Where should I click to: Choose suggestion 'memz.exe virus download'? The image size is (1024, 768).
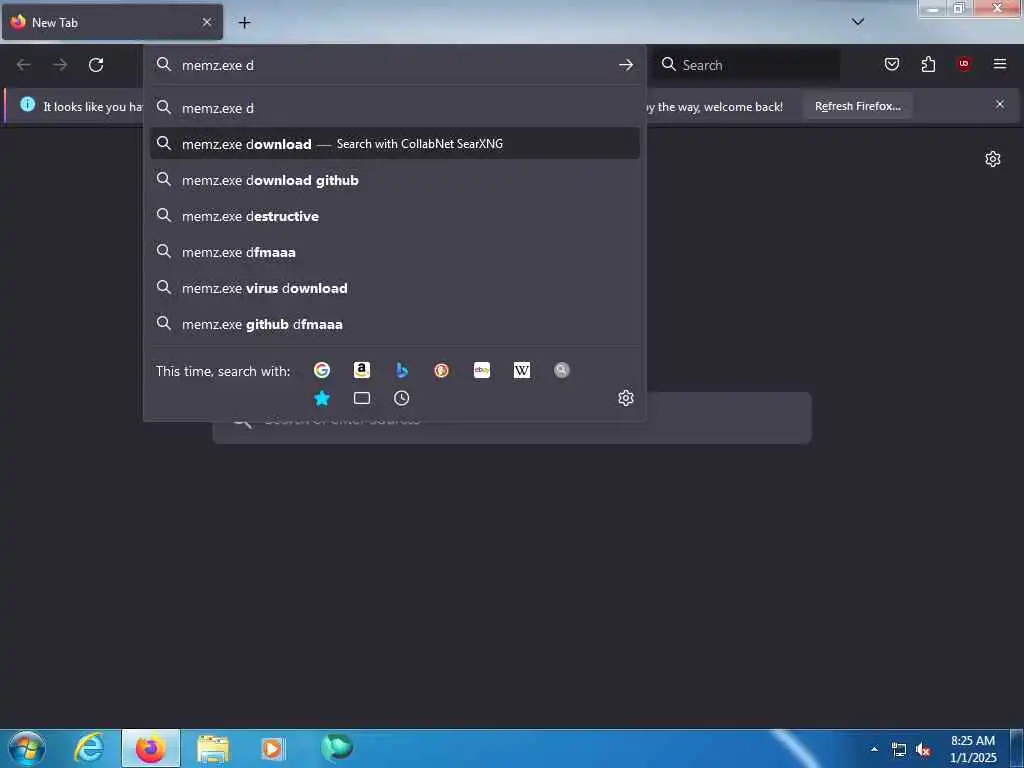coord(394,287)
